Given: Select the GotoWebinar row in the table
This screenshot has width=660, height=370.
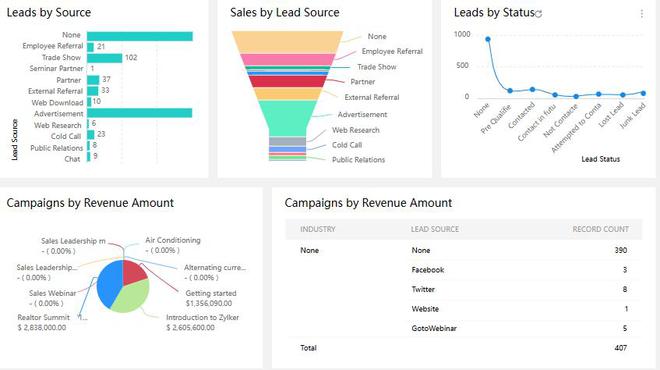Looking at the screenshot, I should [x=464, y=328].
